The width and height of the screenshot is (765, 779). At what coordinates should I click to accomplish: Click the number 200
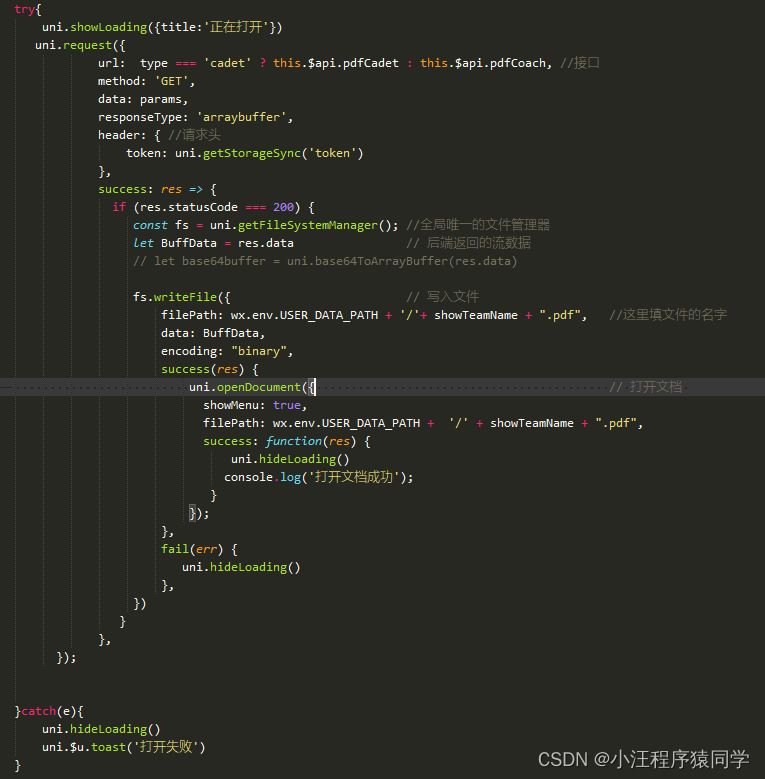283,207
